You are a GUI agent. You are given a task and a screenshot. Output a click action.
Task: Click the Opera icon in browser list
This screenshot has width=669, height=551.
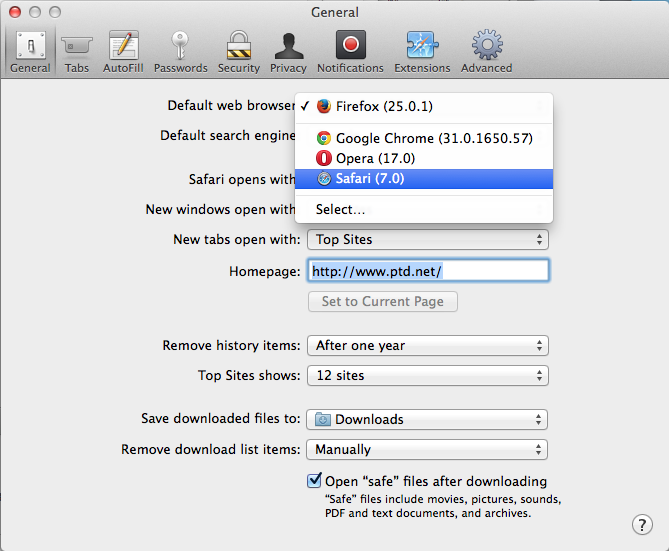[x=324, y=158]
